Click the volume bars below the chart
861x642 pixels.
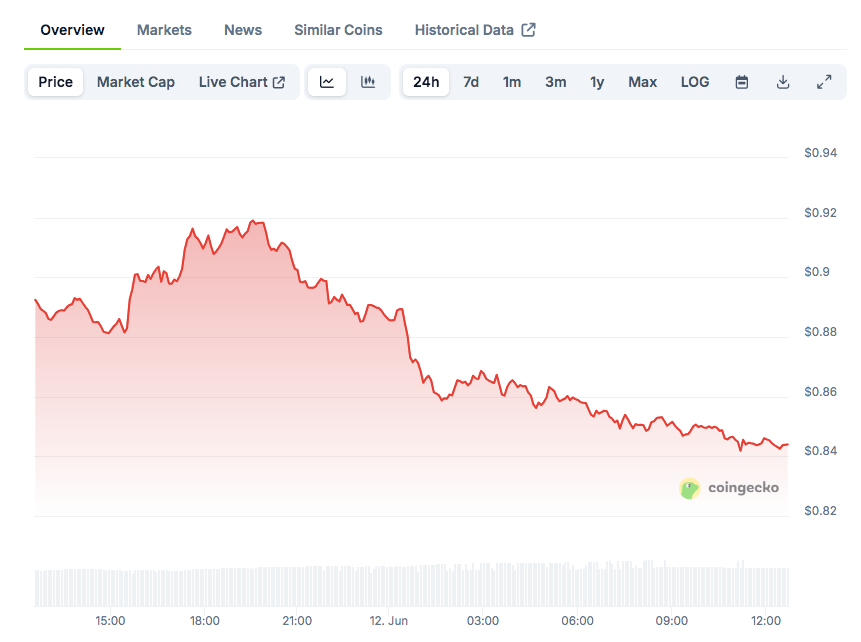click(x=400, y=586)
